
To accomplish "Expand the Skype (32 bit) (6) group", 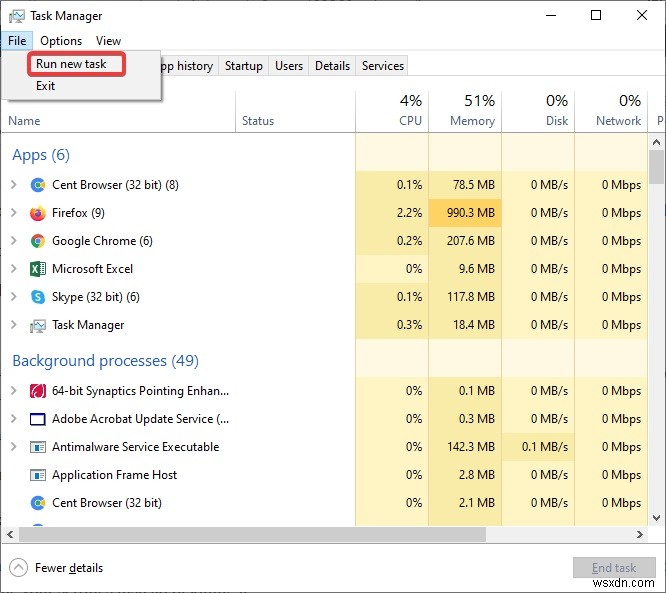I will coord(14,296).
